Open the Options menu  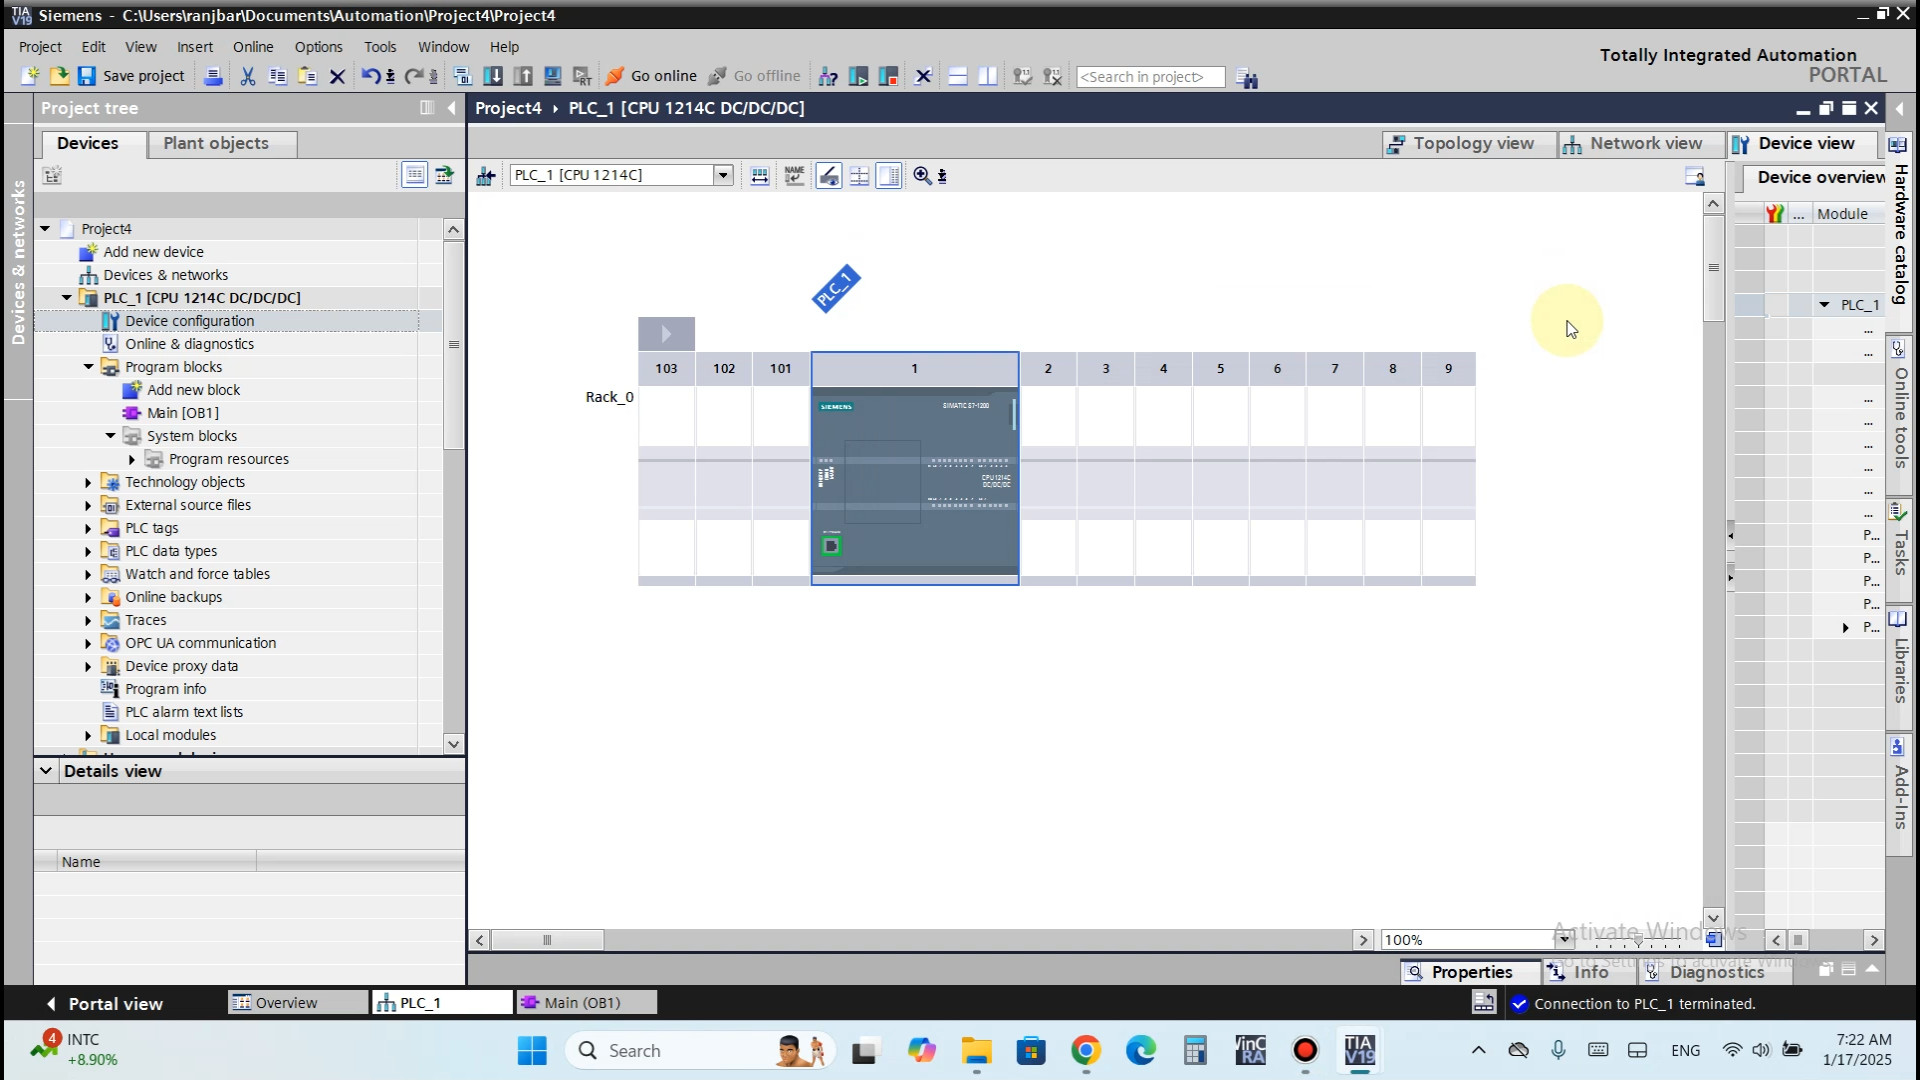[318, 47]
